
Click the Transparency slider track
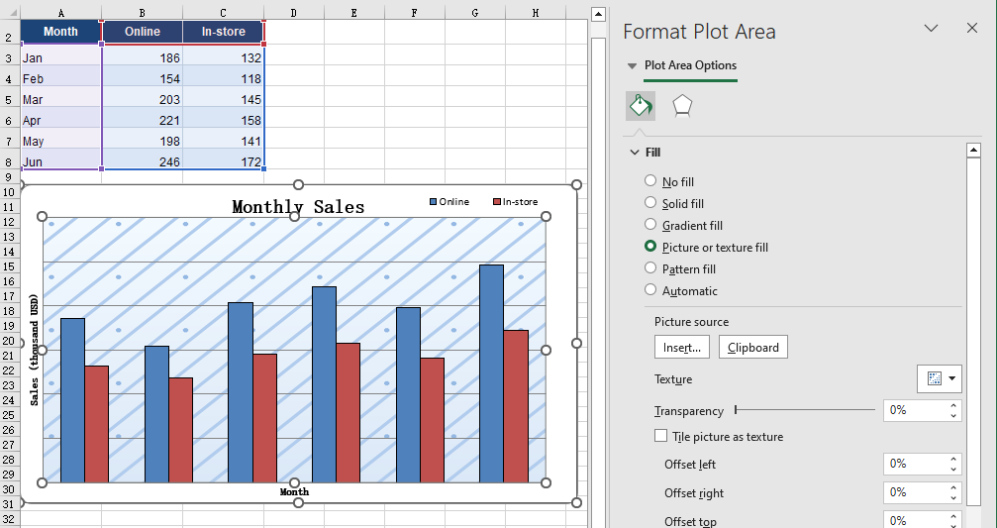804,410
